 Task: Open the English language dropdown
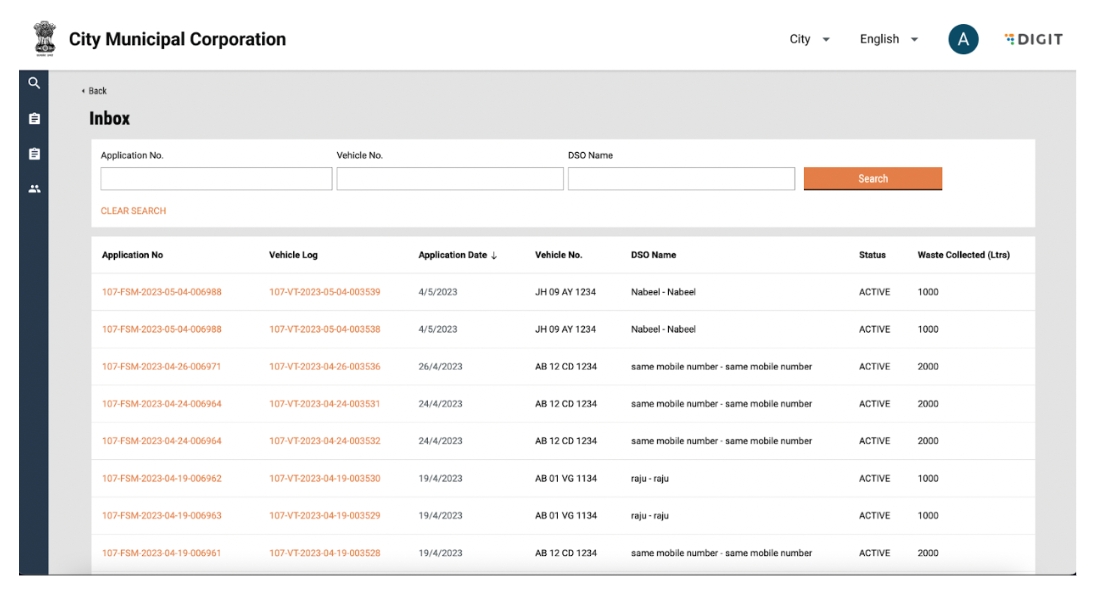[x=888, y=40]
